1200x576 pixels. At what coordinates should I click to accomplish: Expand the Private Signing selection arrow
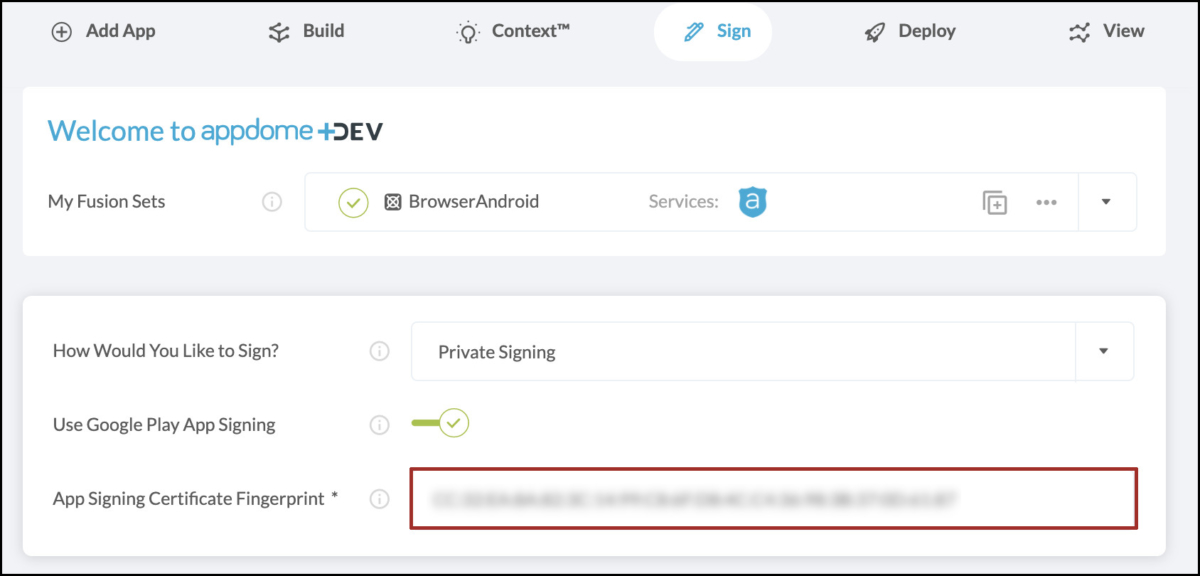pyautogui.click(x=1103, y=351)
